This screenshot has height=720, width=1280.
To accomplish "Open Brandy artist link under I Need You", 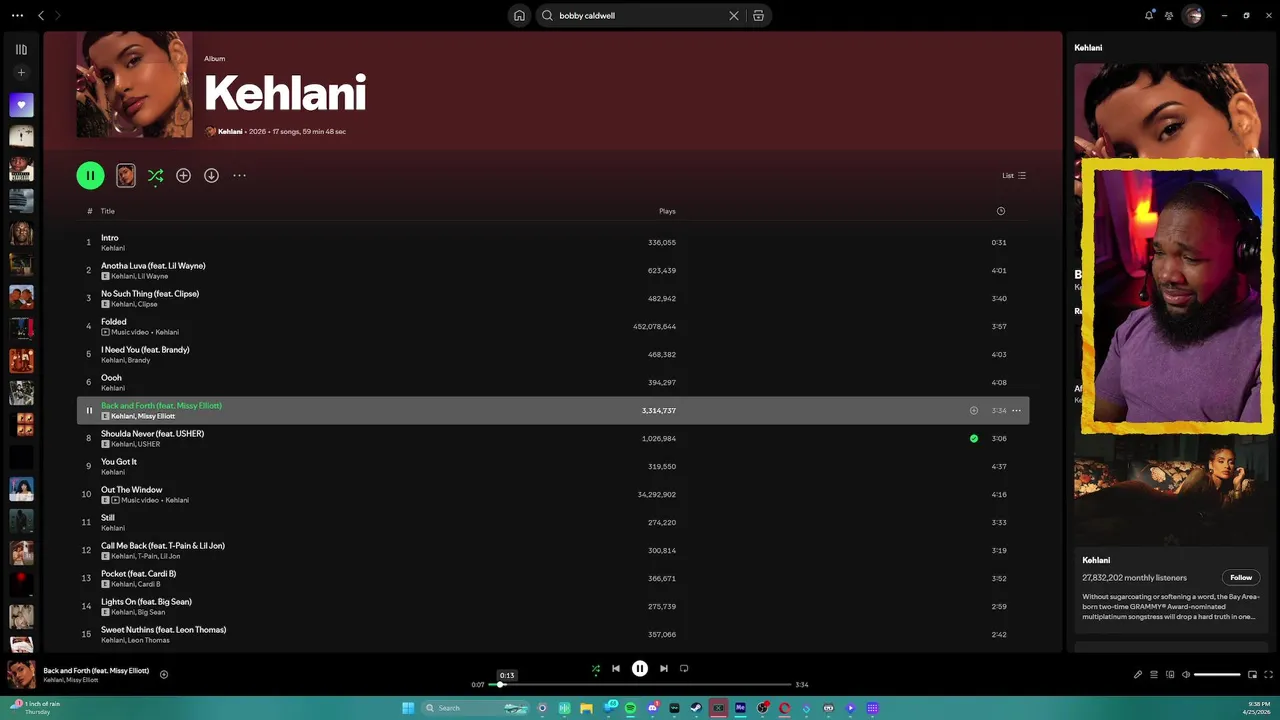I will [x=139, y=360].
